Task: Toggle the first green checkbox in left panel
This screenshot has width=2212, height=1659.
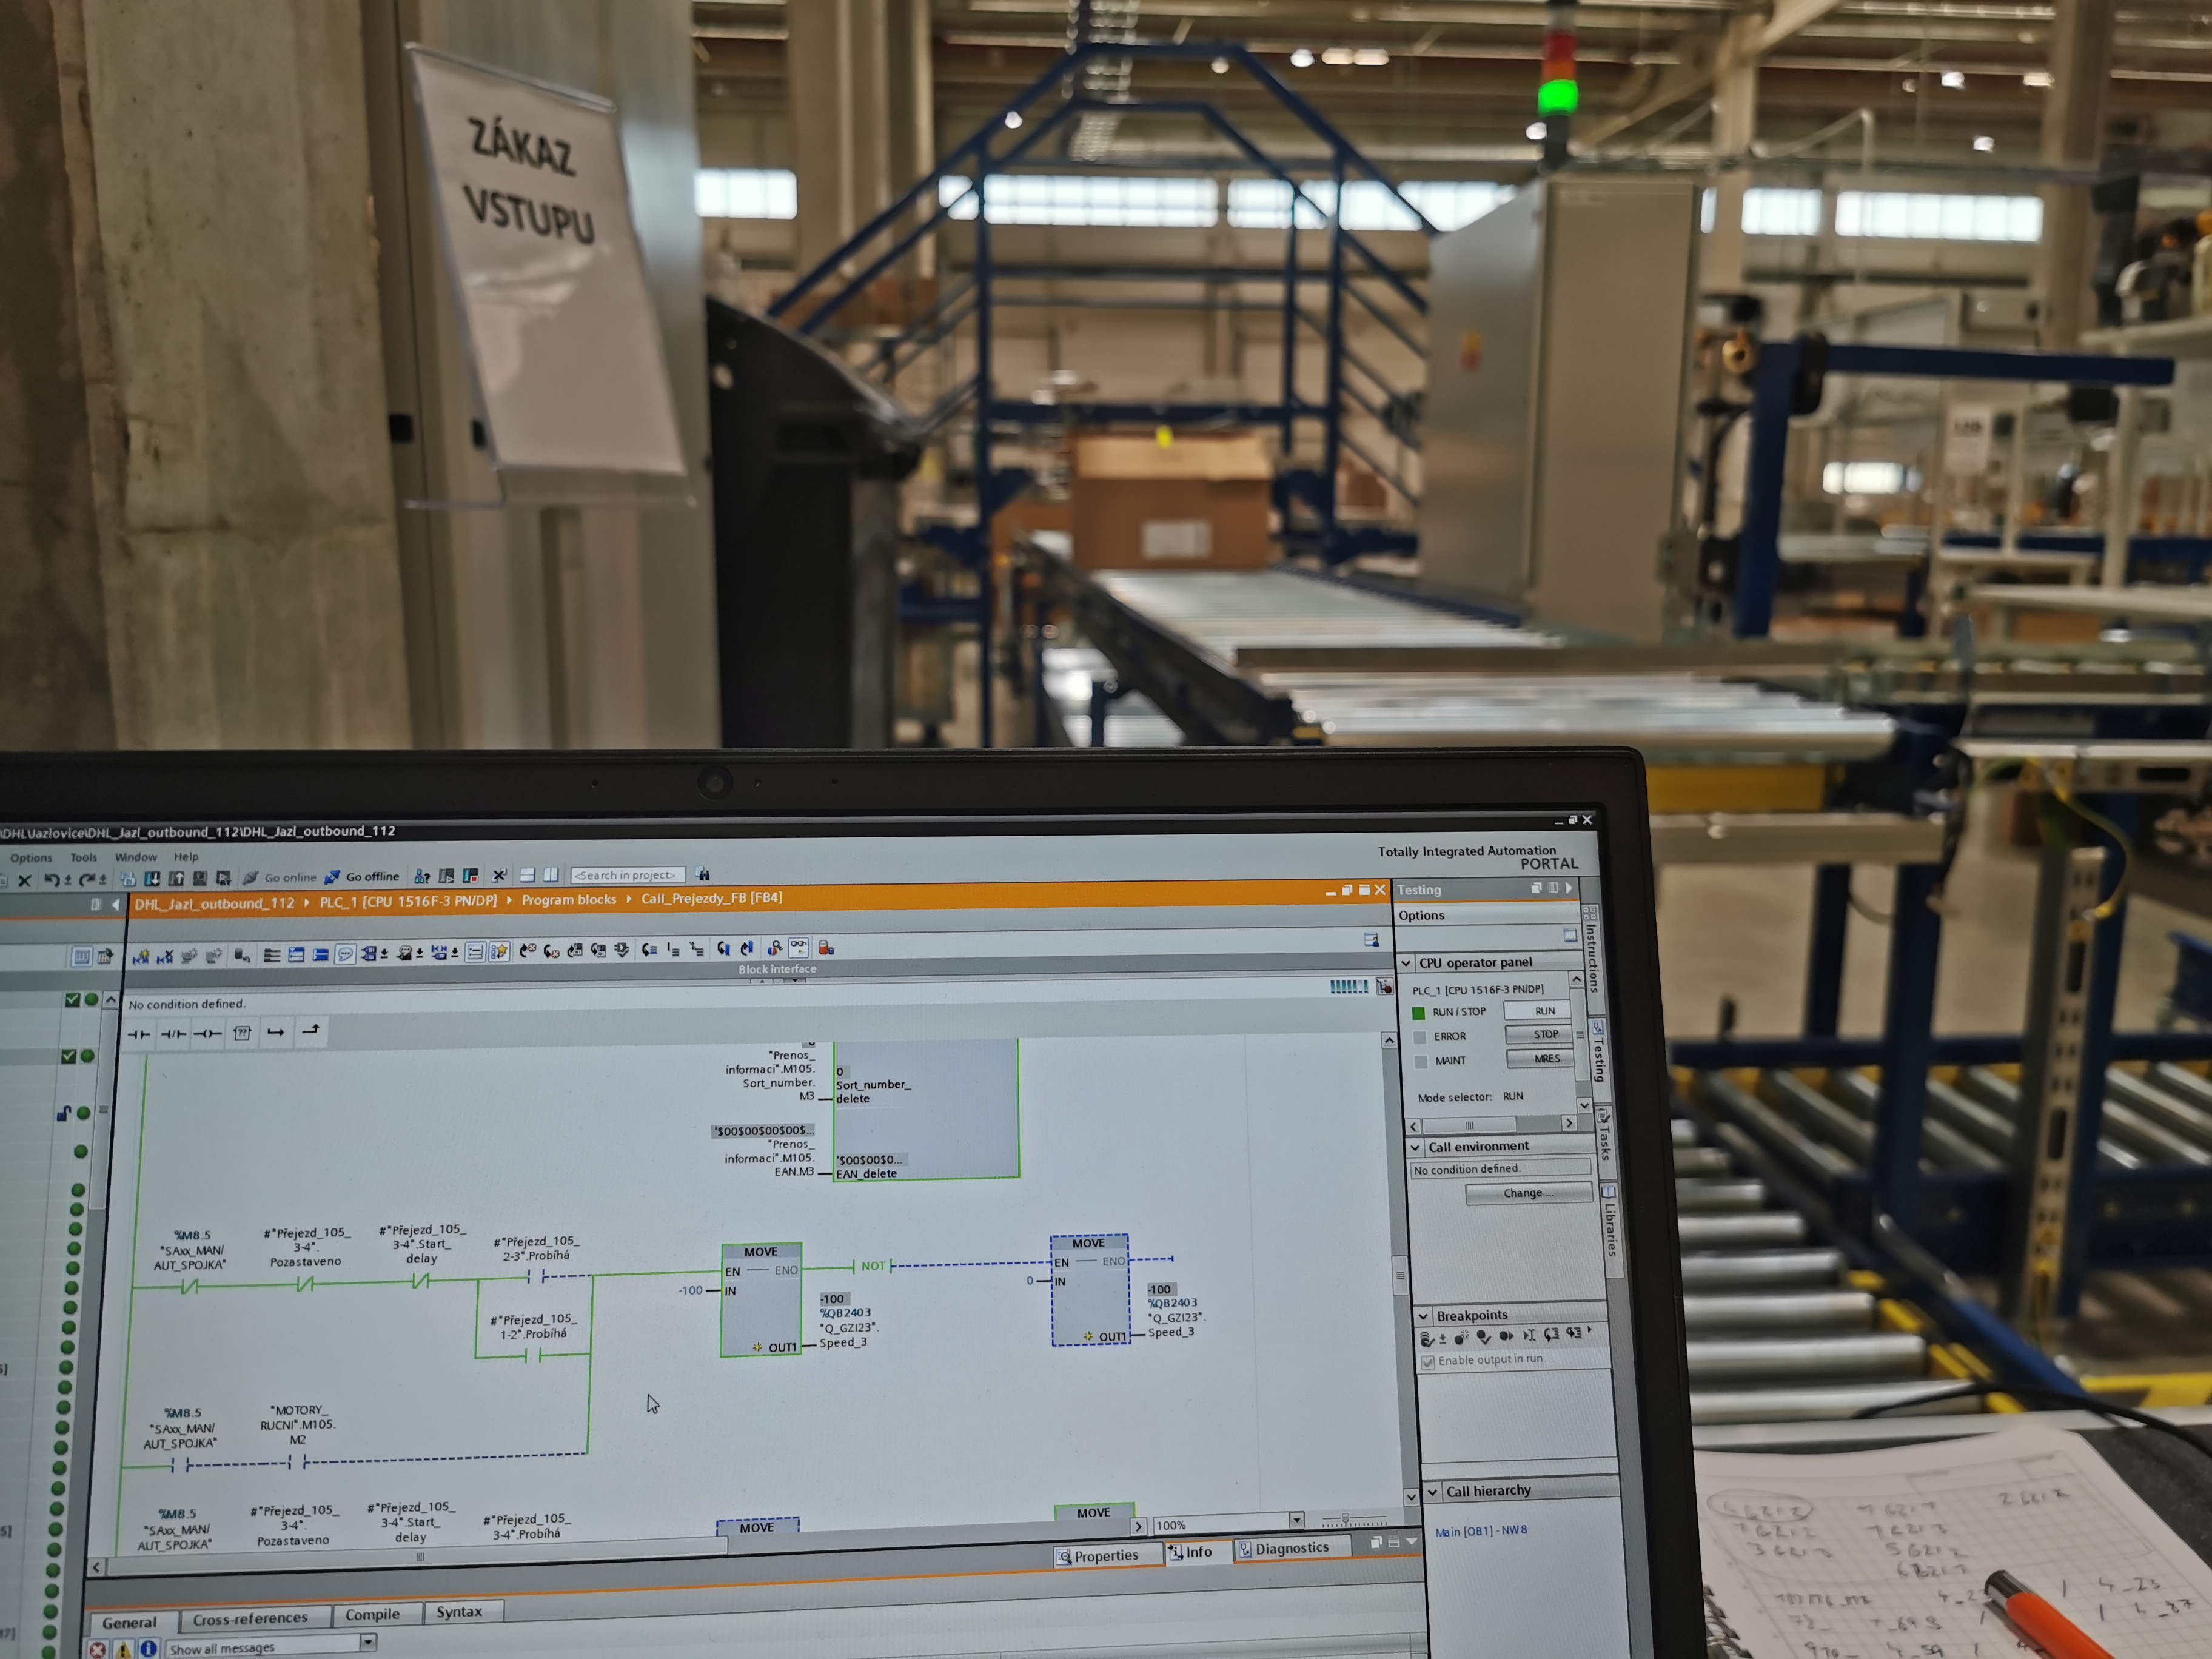Action: 72,1000
